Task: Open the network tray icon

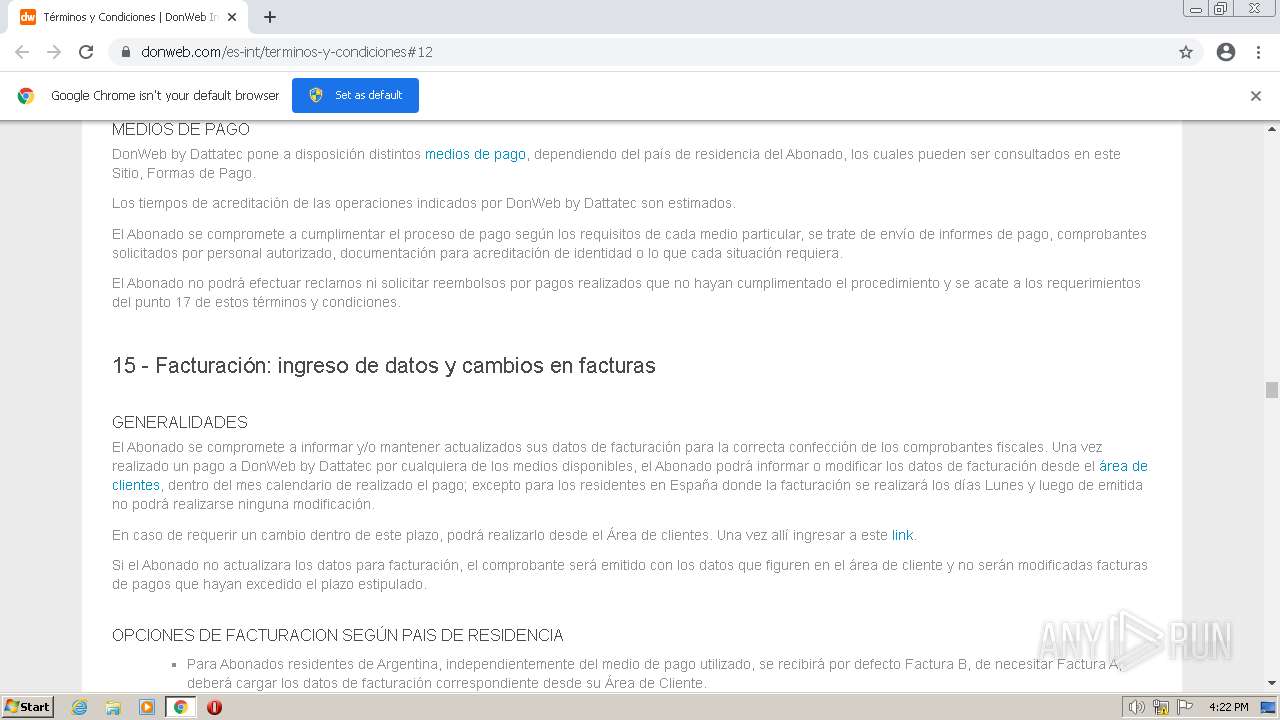Action: (x=1161, y=707)
